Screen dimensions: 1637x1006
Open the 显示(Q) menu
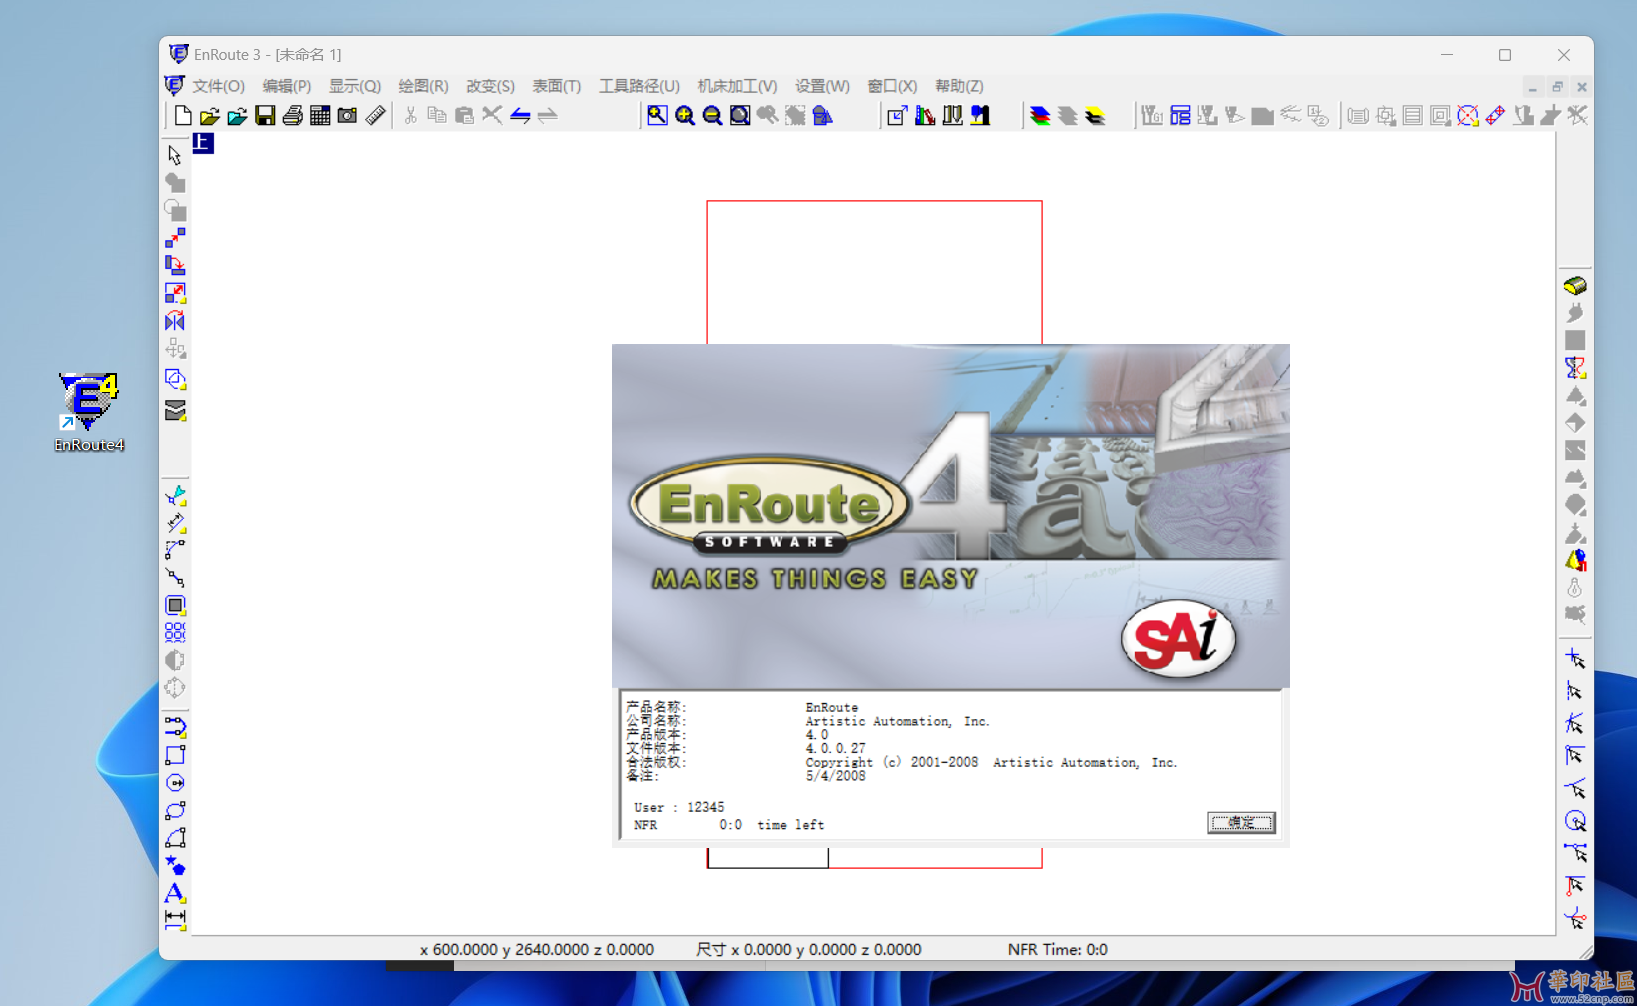(x=355, y=86)
